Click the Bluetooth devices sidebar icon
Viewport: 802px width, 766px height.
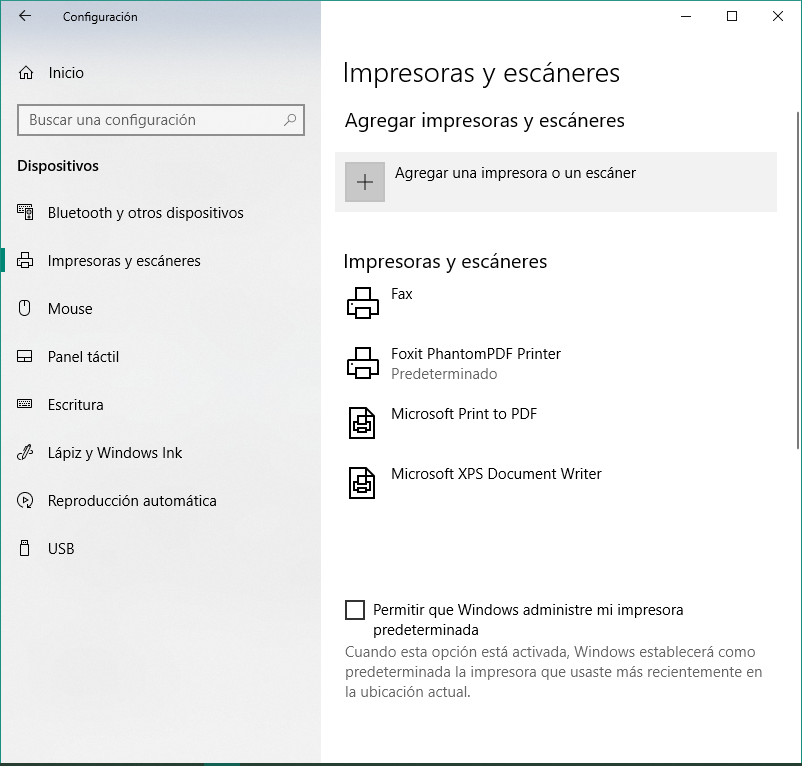26,213
